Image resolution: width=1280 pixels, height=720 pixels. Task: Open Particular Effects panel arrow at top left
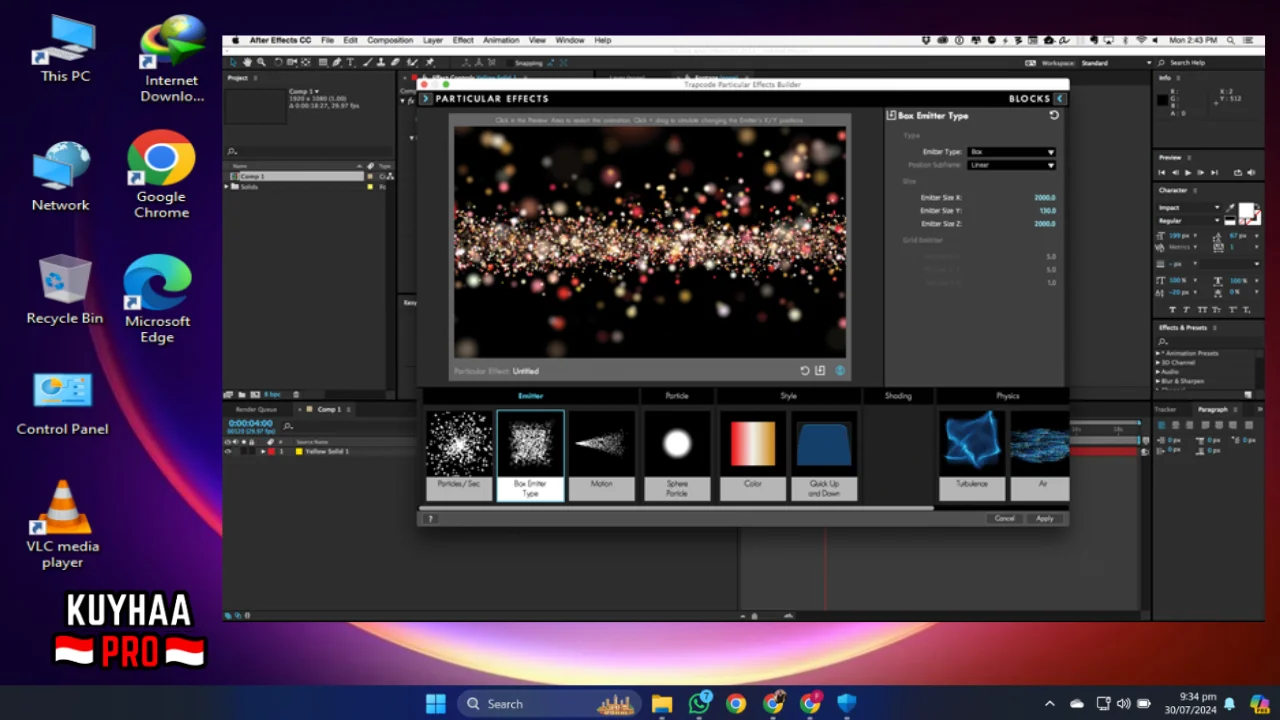tap(425, 99)
